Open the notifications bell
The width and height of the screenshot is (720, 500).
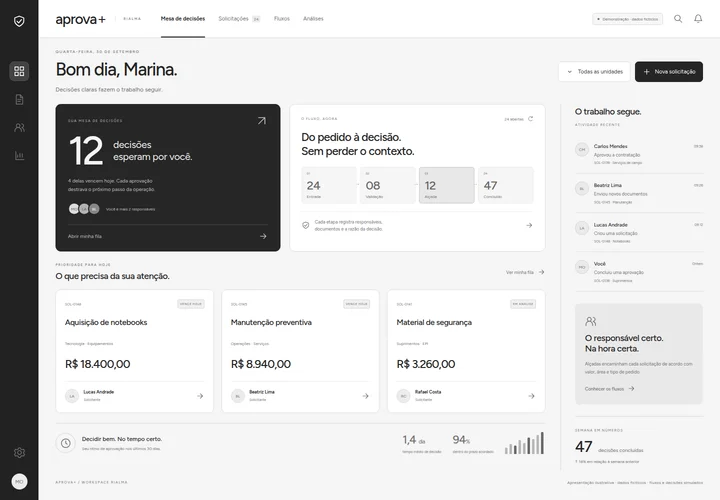pos(698,19)
